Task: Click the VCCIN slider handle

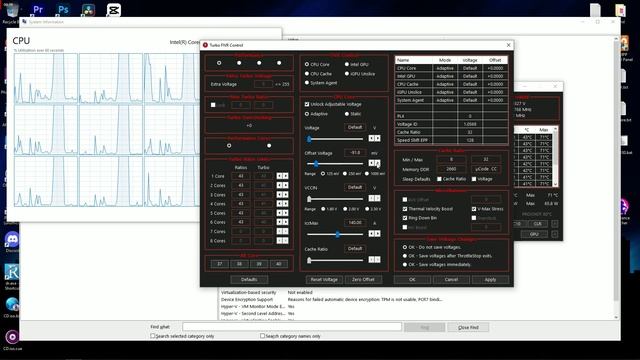Action: click(x=309, y=199)
